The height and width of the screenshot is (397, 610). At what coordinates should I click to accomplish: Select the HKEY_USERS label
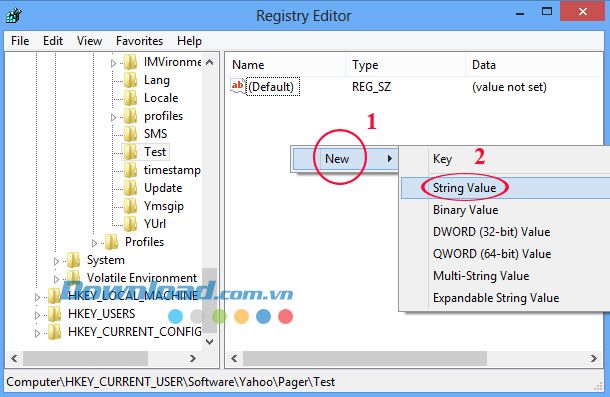[x=102, y=314]
